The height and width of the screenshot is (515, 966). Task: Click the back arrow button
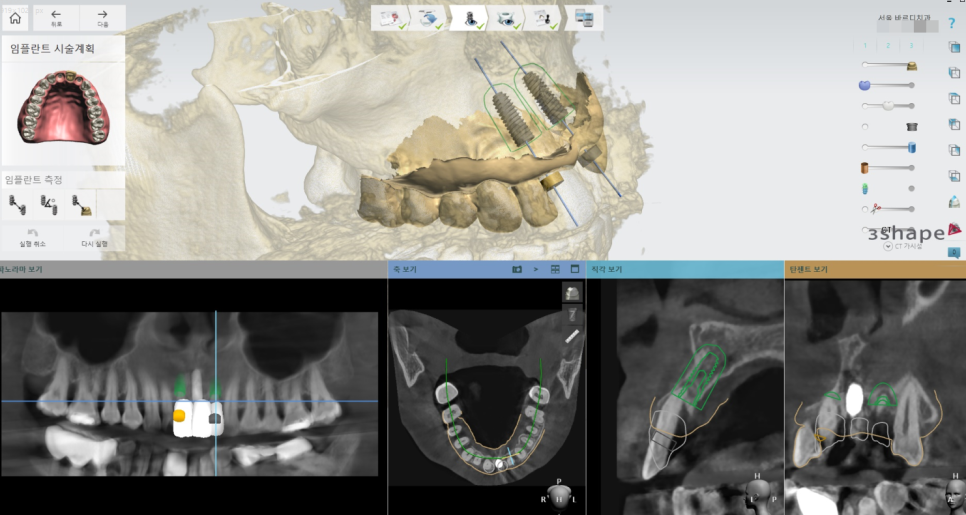pos(56,17)
